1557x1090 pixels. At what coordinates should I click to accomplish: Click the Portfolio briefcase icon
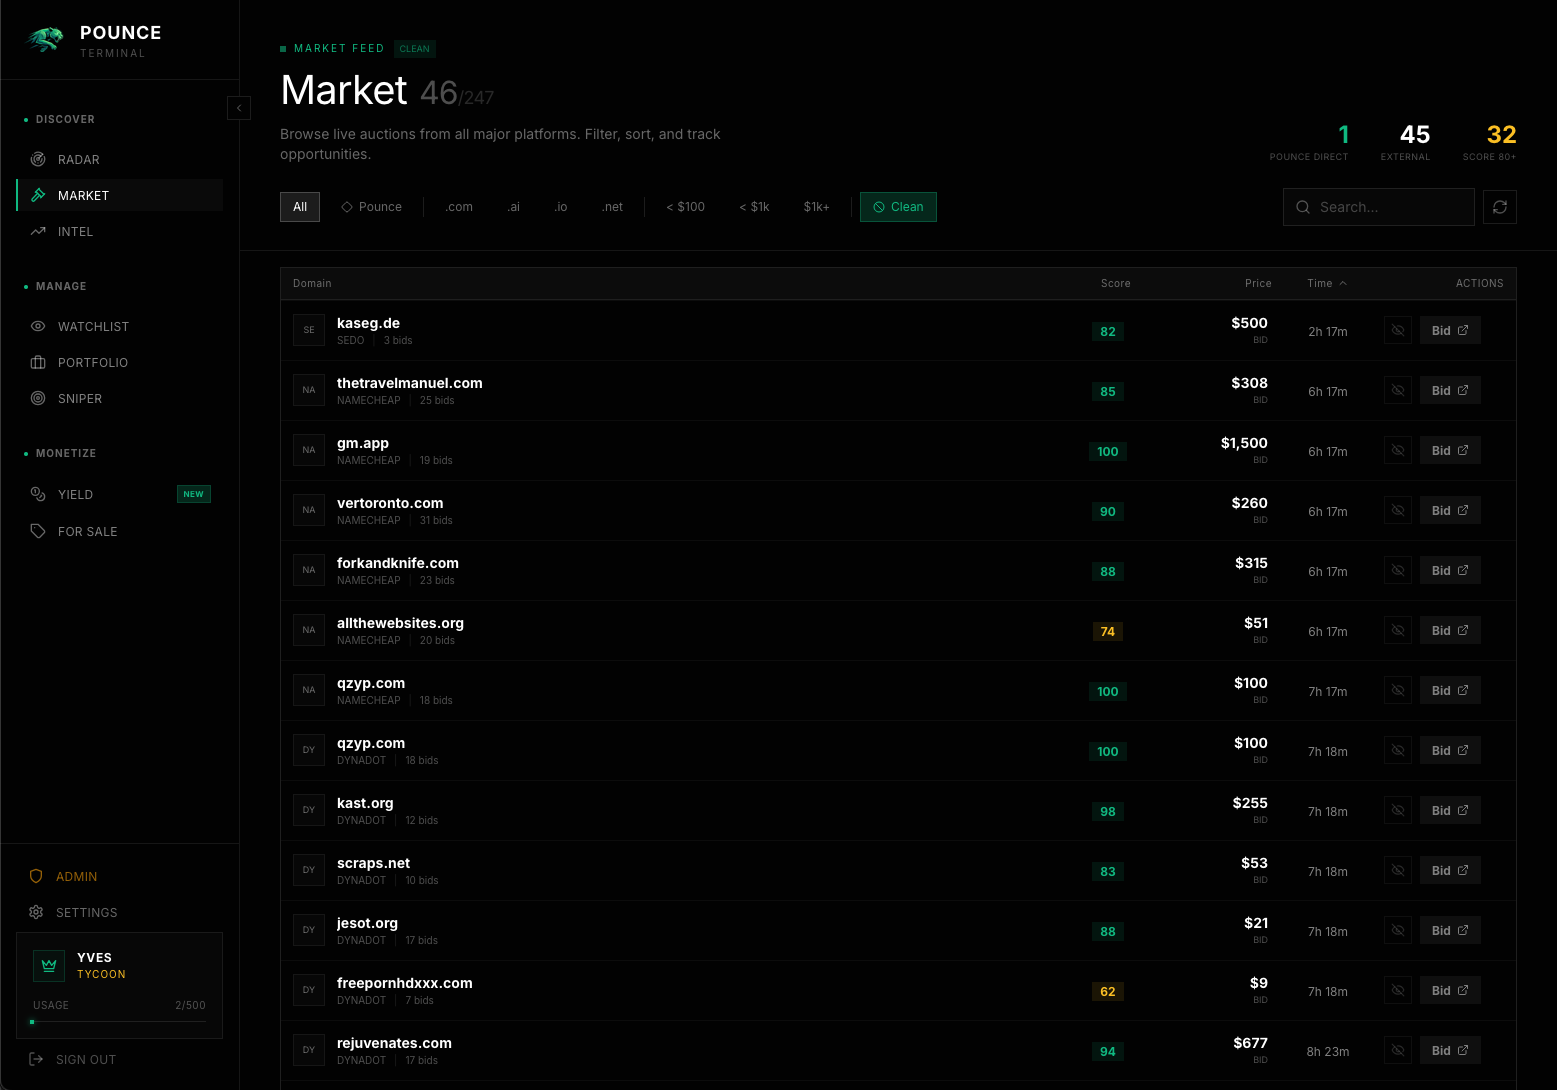(38, 362)
